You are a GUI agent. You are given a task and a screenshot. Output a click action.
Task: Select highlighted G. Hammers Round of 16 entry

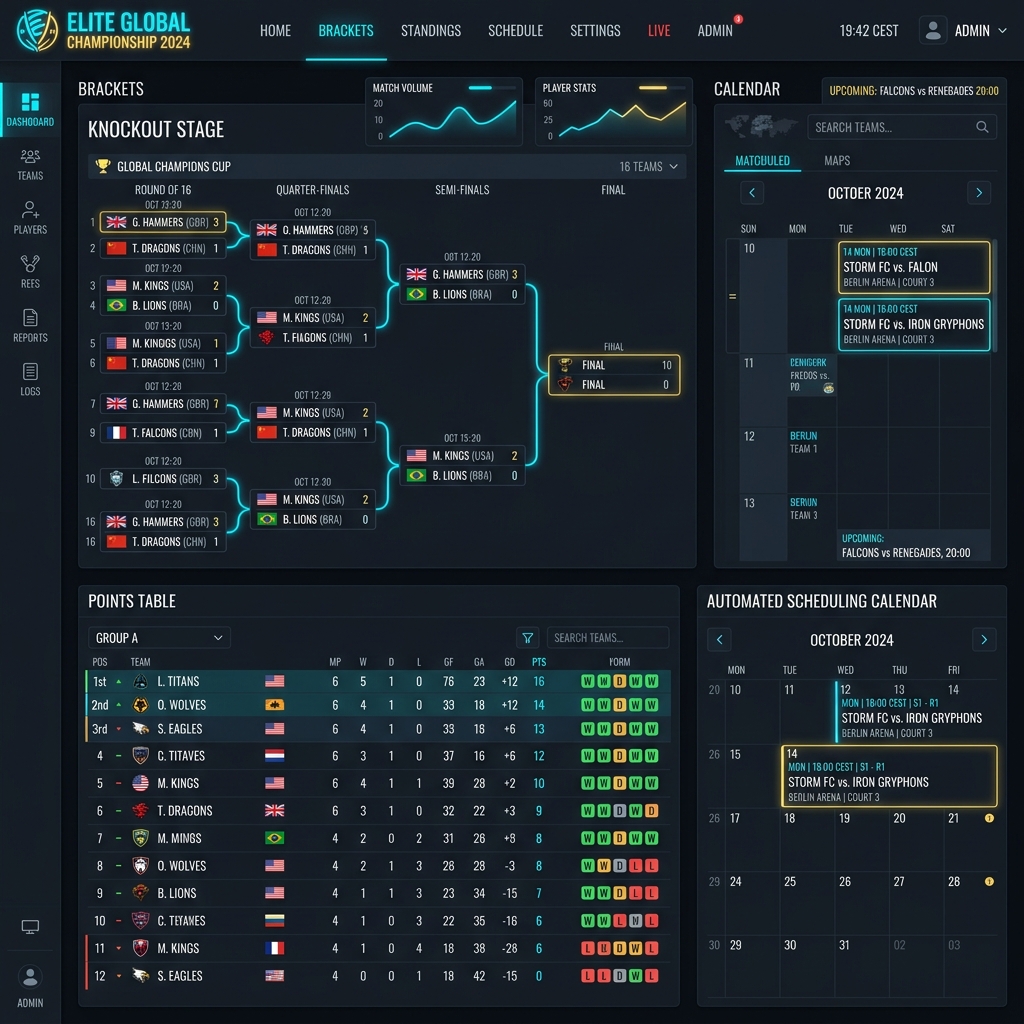coord(163,222)
